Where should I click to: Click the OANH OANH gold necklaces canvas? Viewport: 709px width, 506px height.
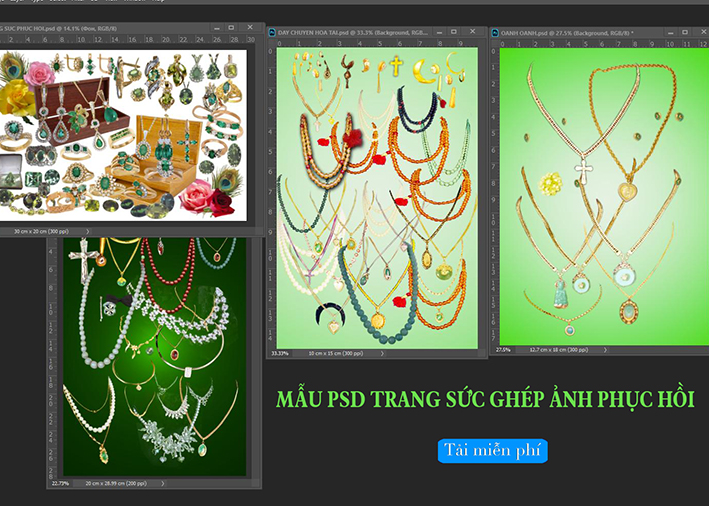604,196
